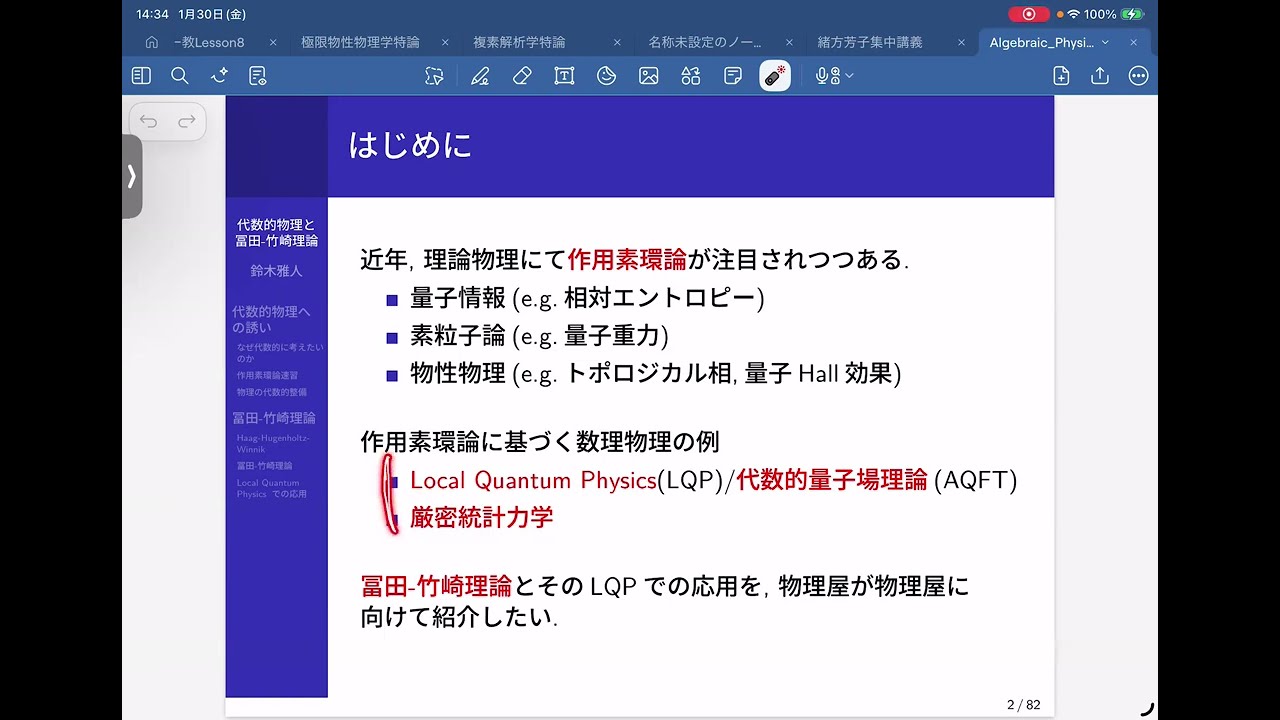Viewport: 1280px width, 720px height.
Task: Undo the last action
Action: tap(149, 122)
